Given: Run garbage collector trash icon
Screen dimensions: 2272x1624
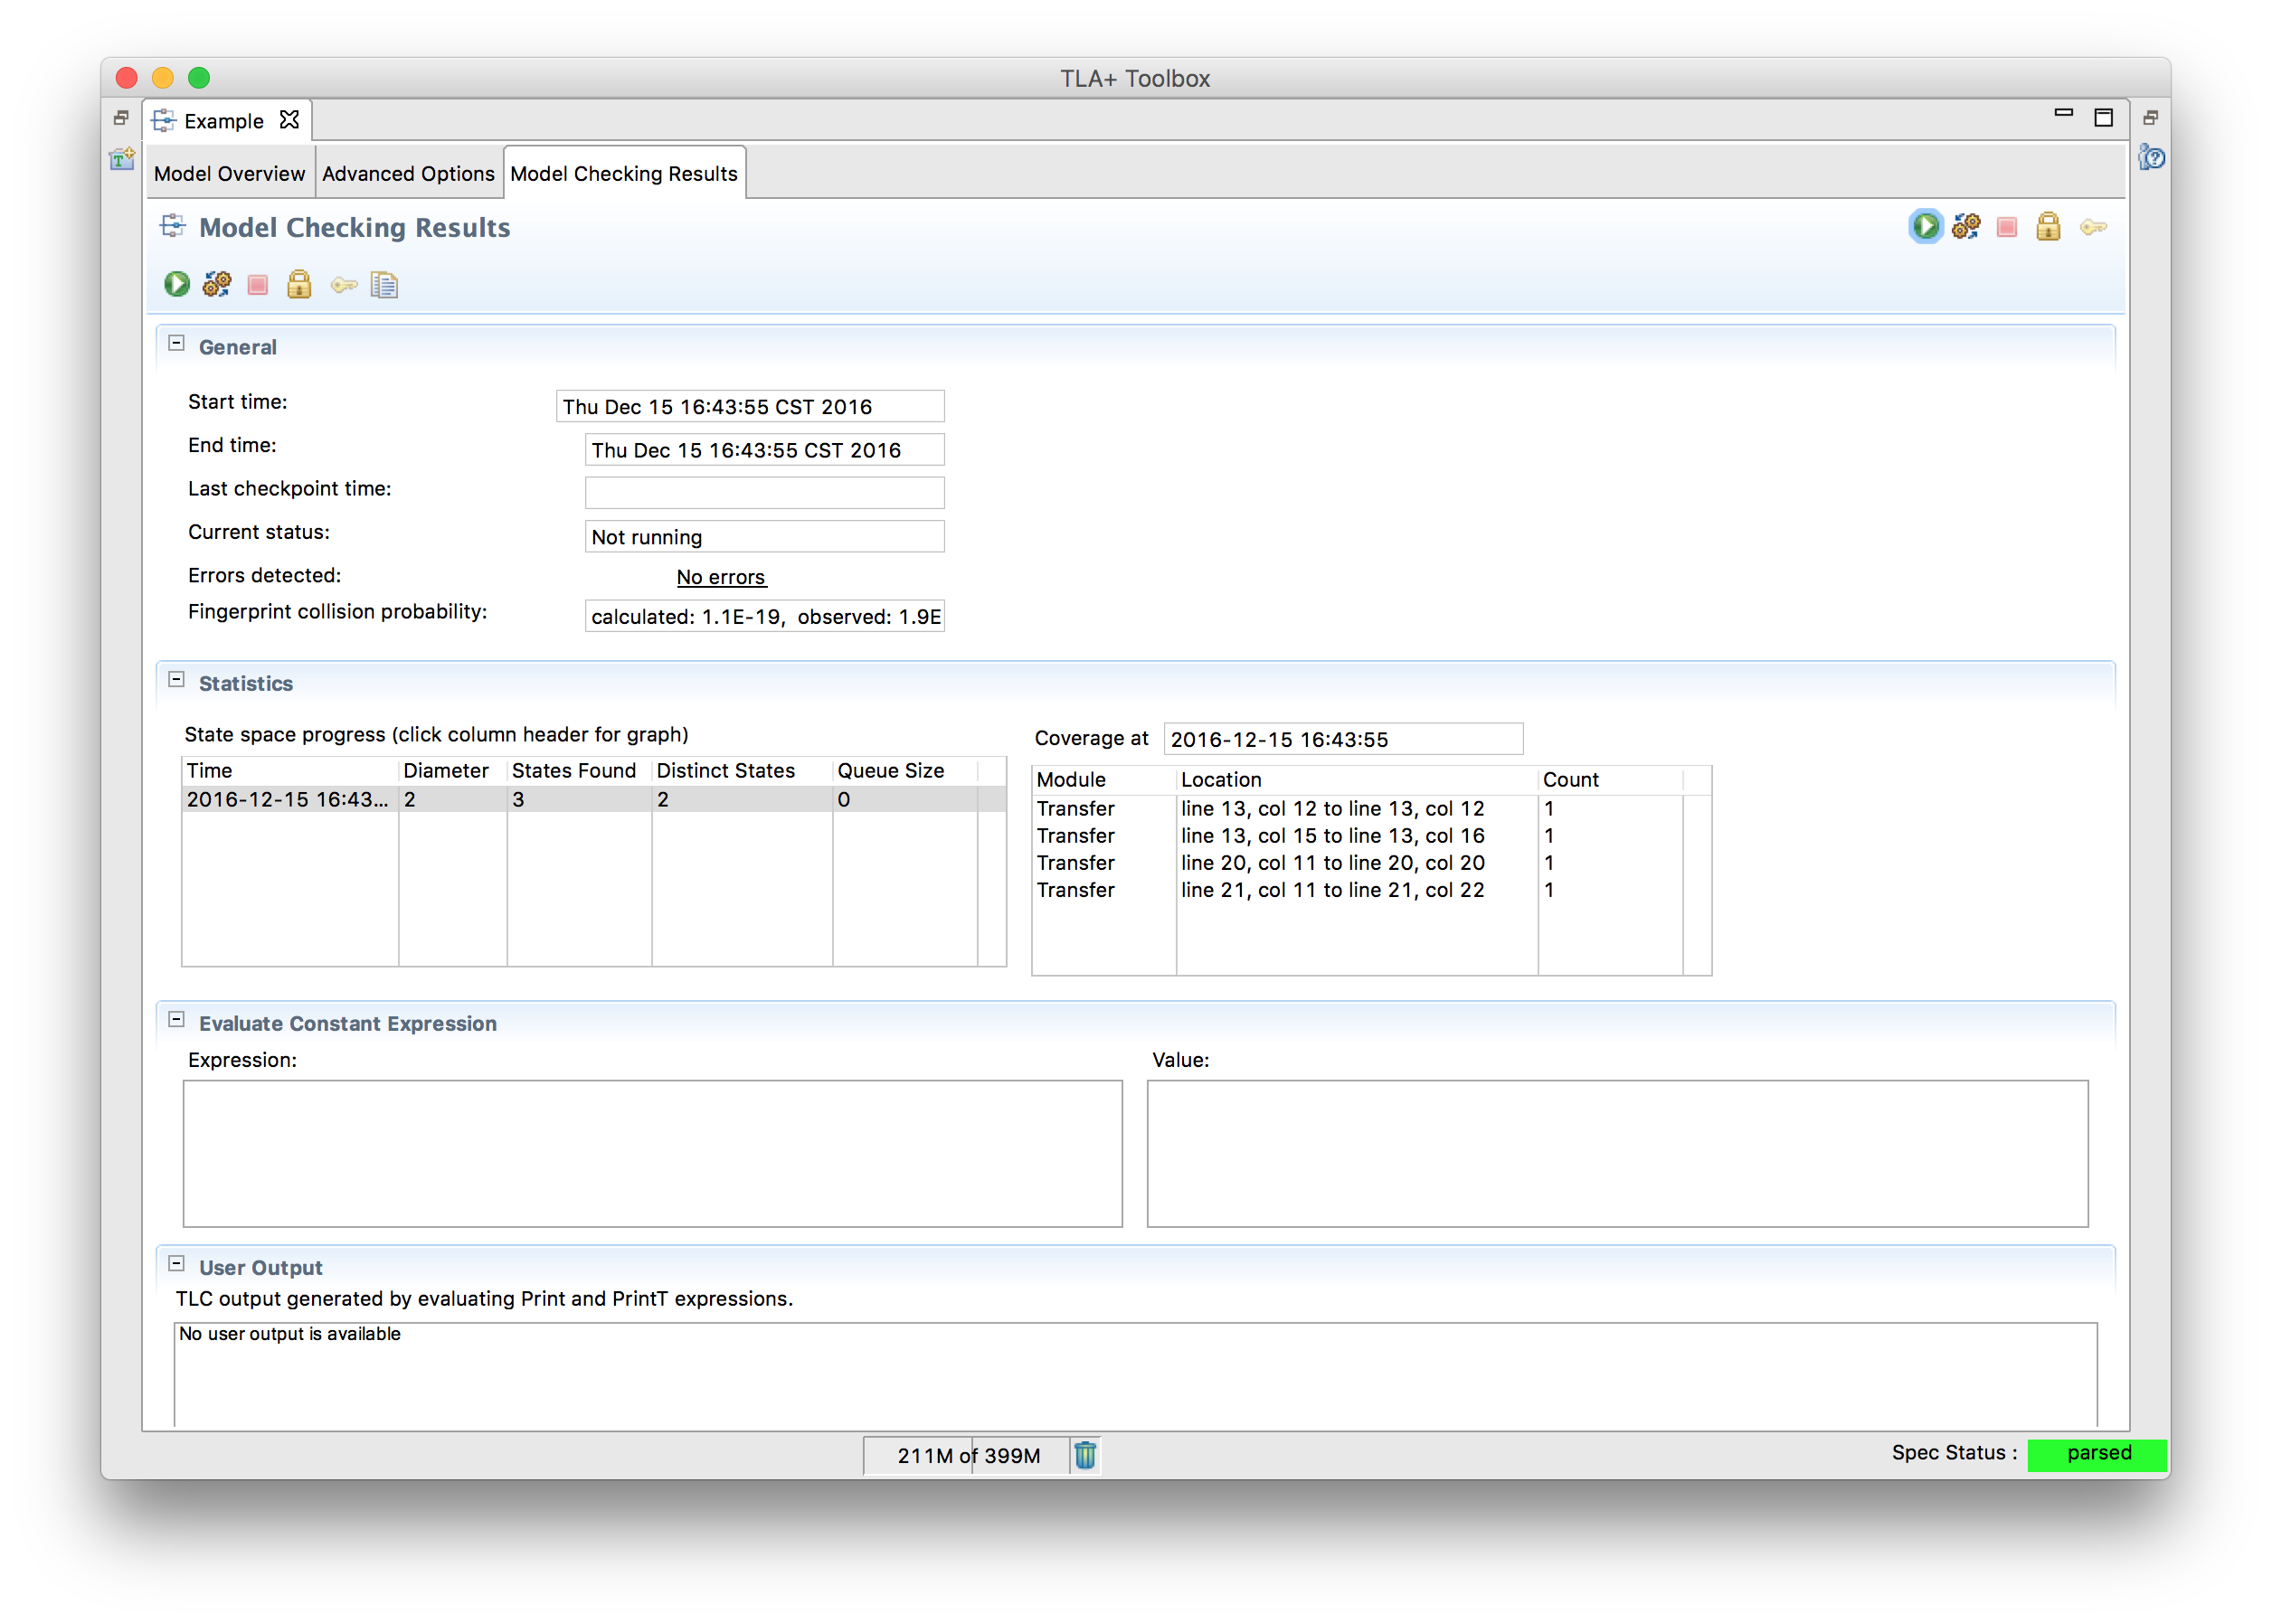Looking at the screenshot, I should (1085, 1455).
